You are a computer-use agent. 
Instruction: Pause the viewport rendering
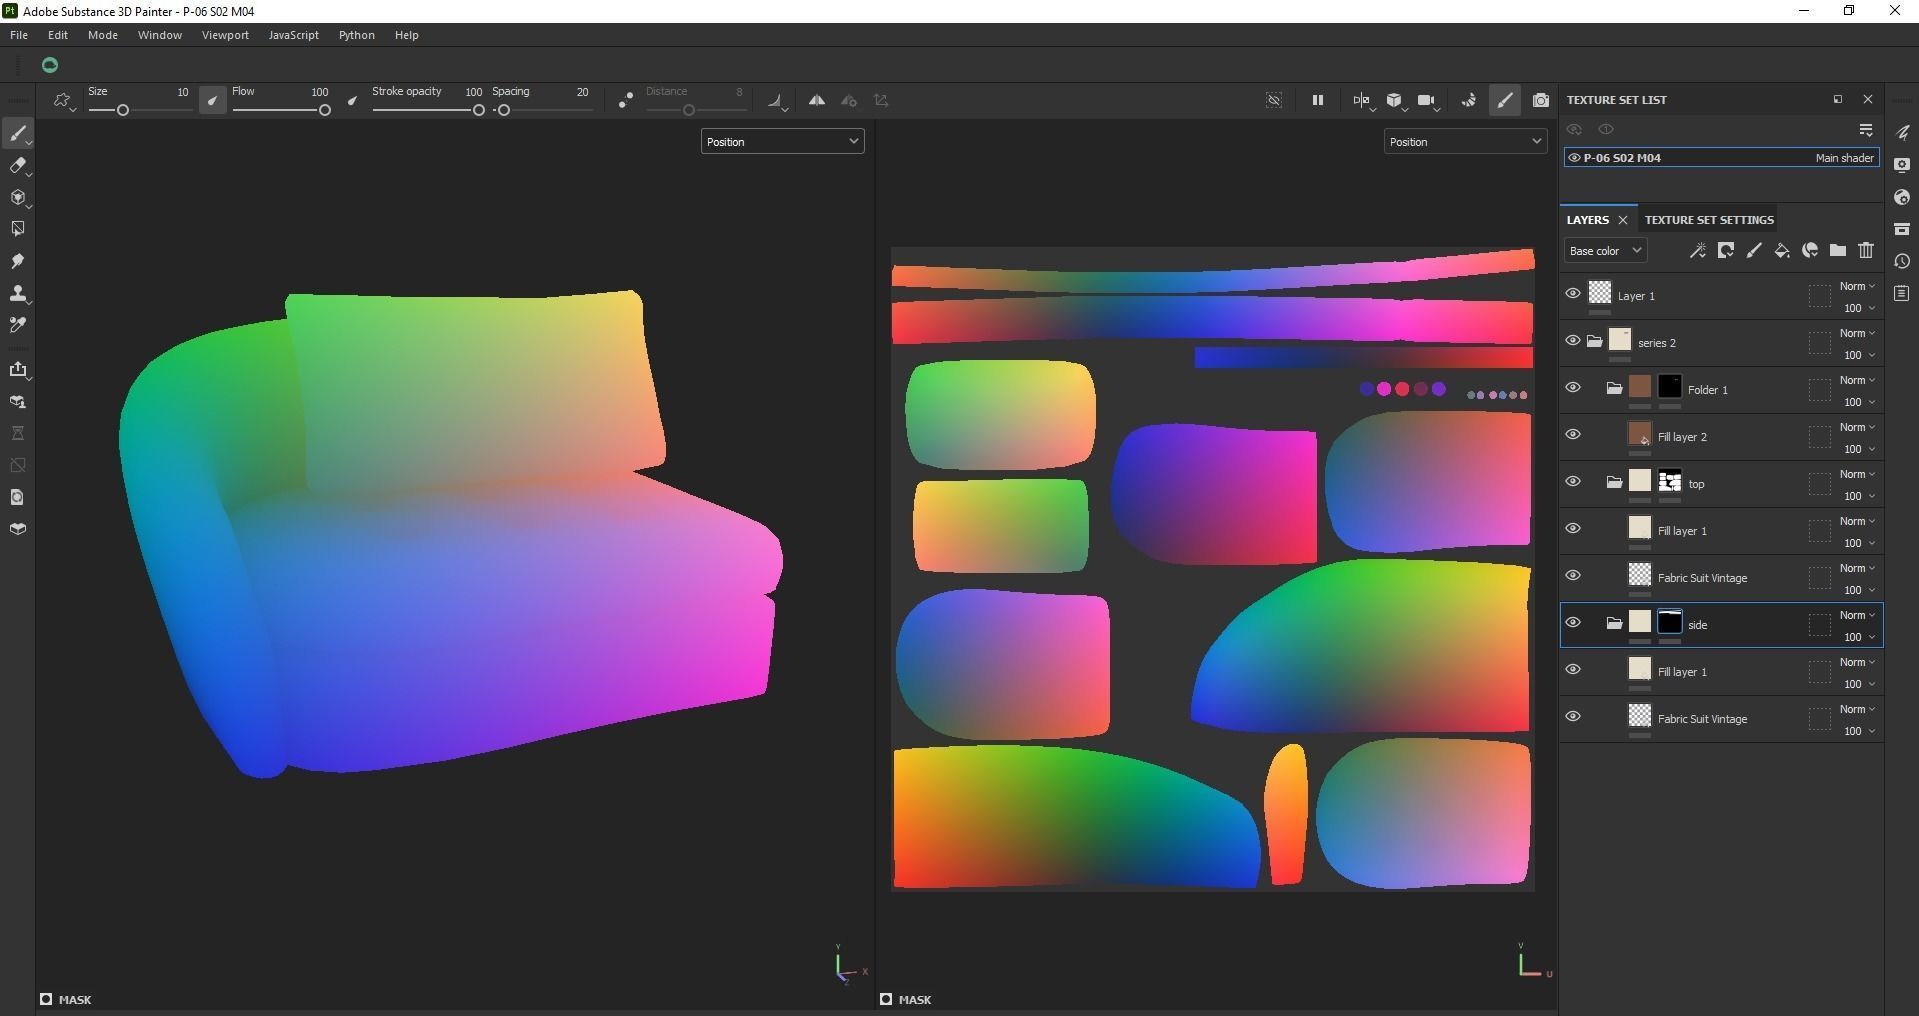pos(1318,100)
